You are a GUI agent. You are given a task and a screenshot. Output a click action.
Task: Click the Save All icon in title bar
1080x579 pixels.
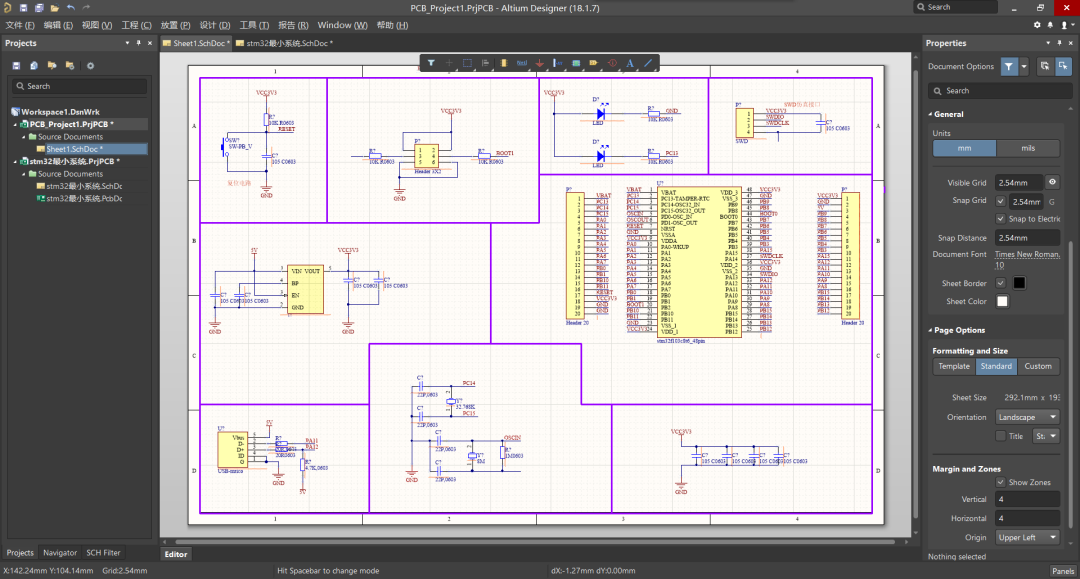click(39, 8)
